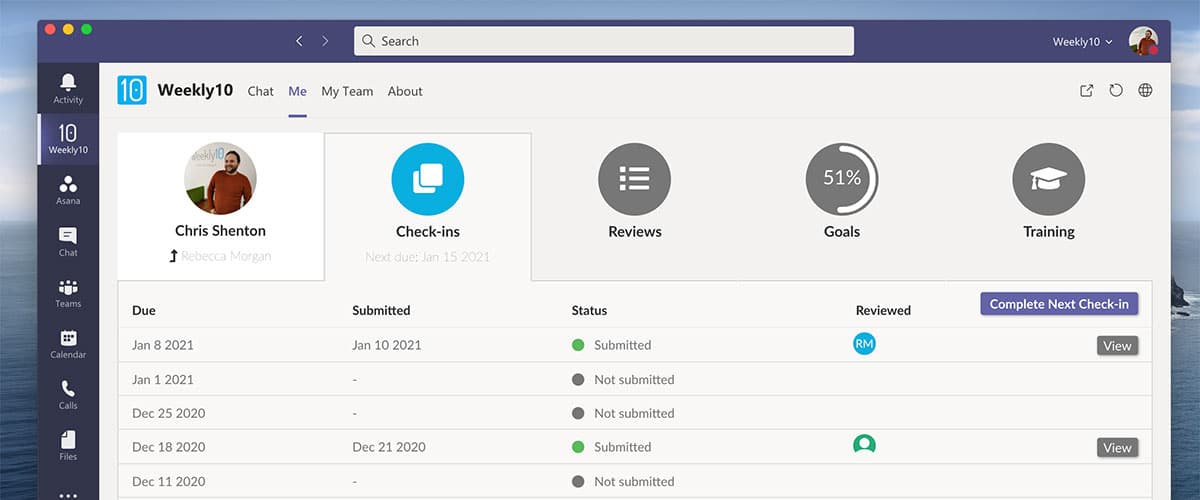This screenshot has height=500, width=1200.
Task: Open Calls in the sidebar
Action: (68, 394)
